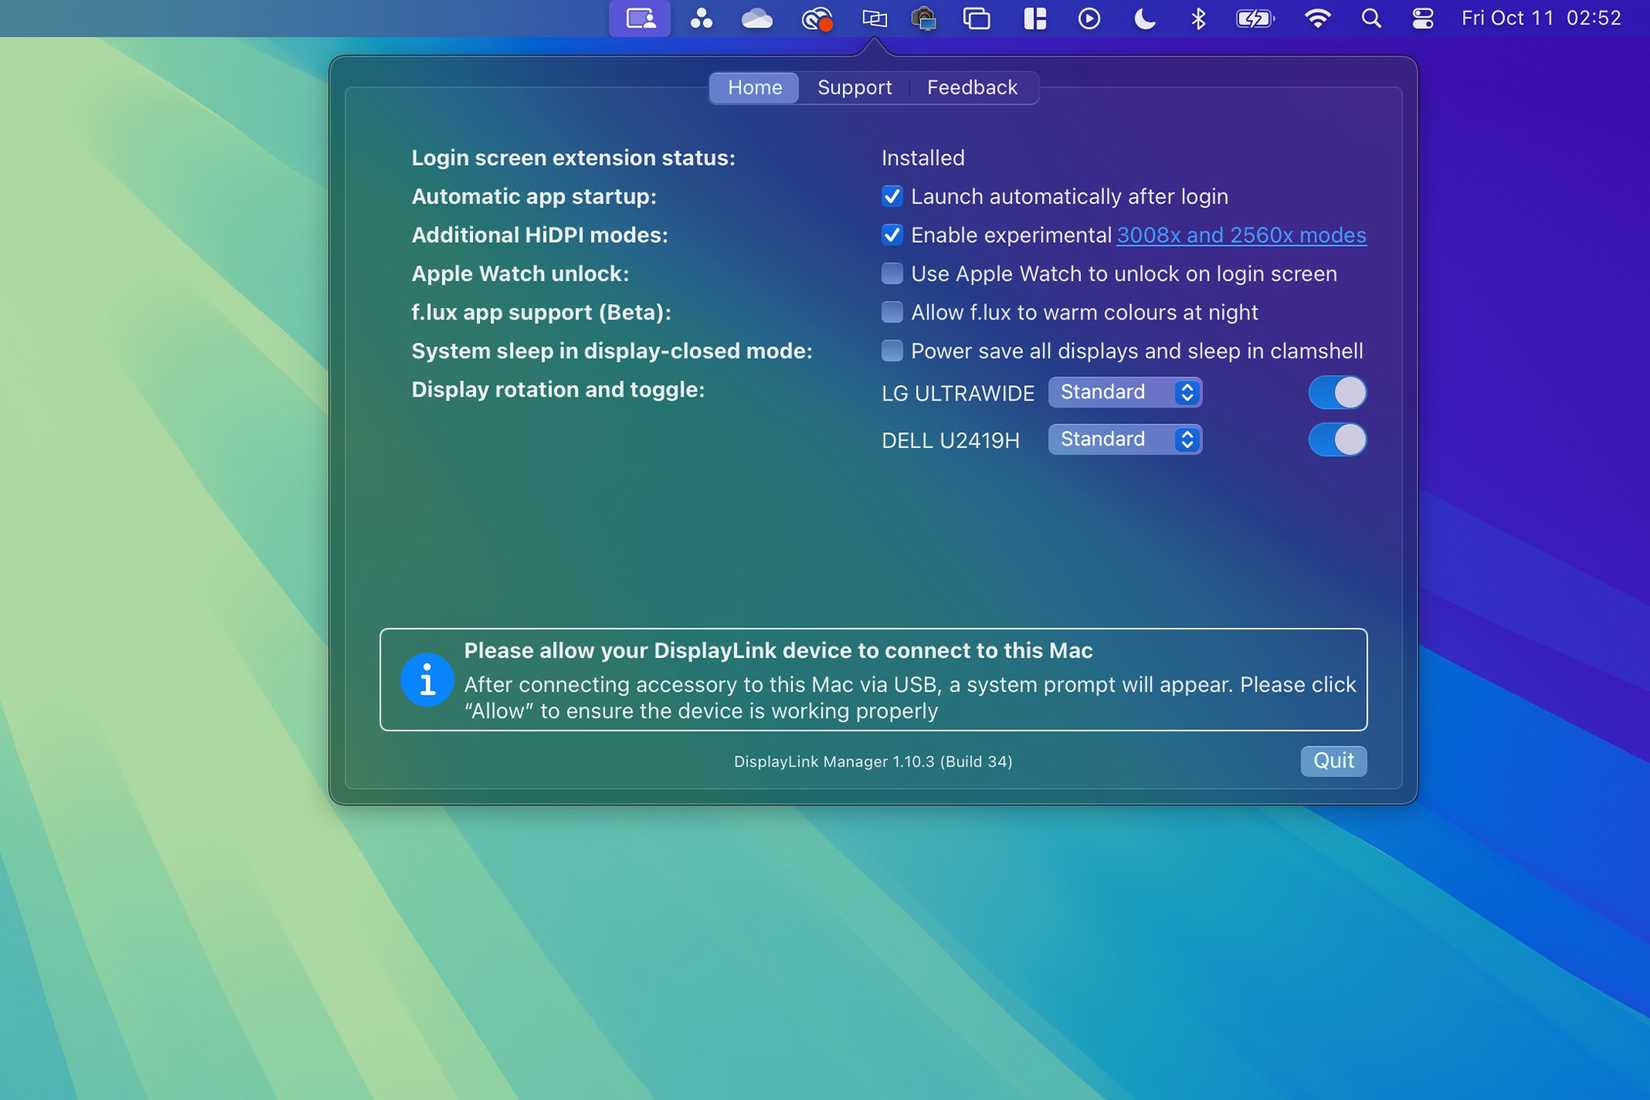Open the Focus crescent moon icon
Screen dimensions: 1650x1100
click(1145, 18)
